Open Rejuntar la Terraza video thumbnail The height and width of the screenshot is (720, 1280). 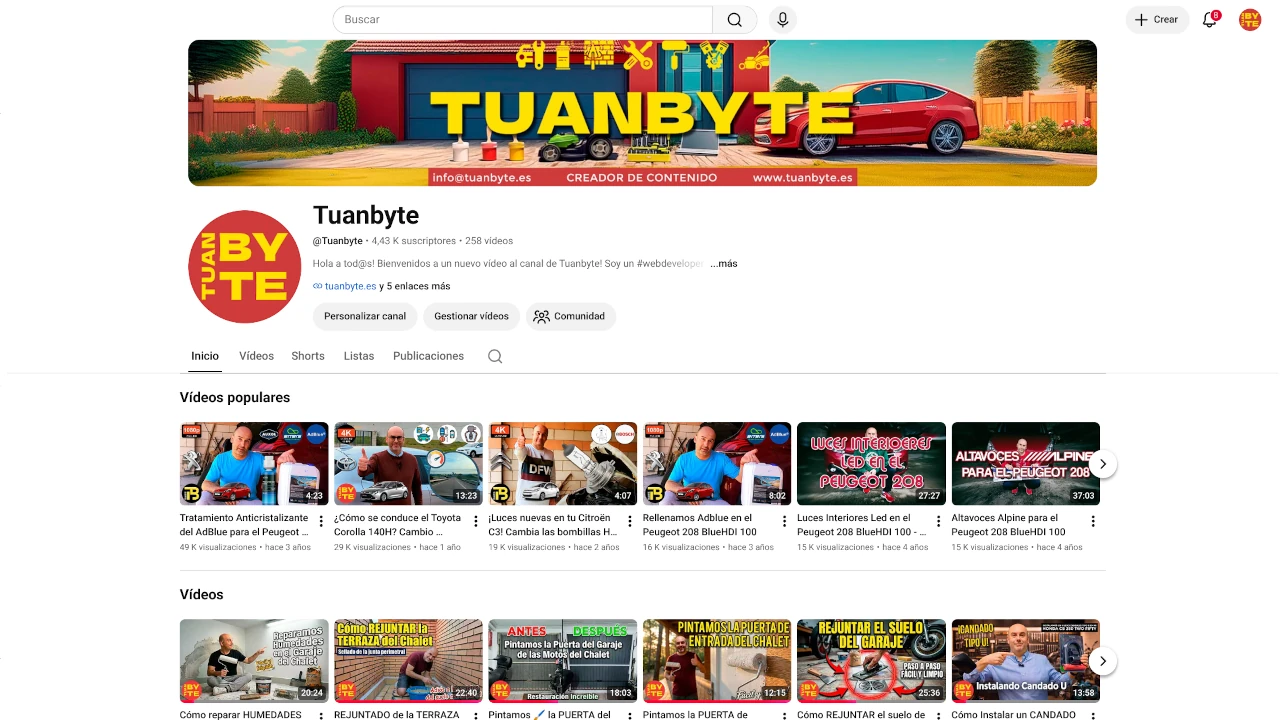(408, 661)
